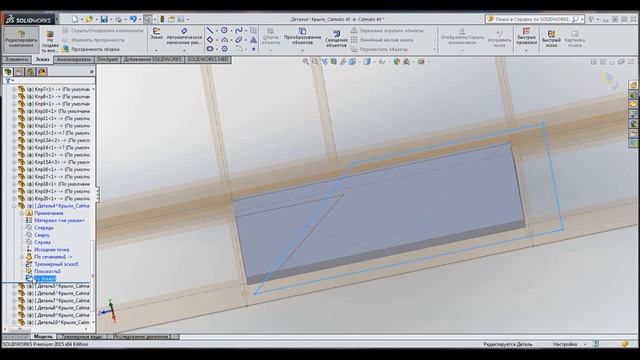The width and height of the screenshot is (640, 360).
Task: Switch to the Эскиз (Sketch) tab
Action: pos(42,60)
